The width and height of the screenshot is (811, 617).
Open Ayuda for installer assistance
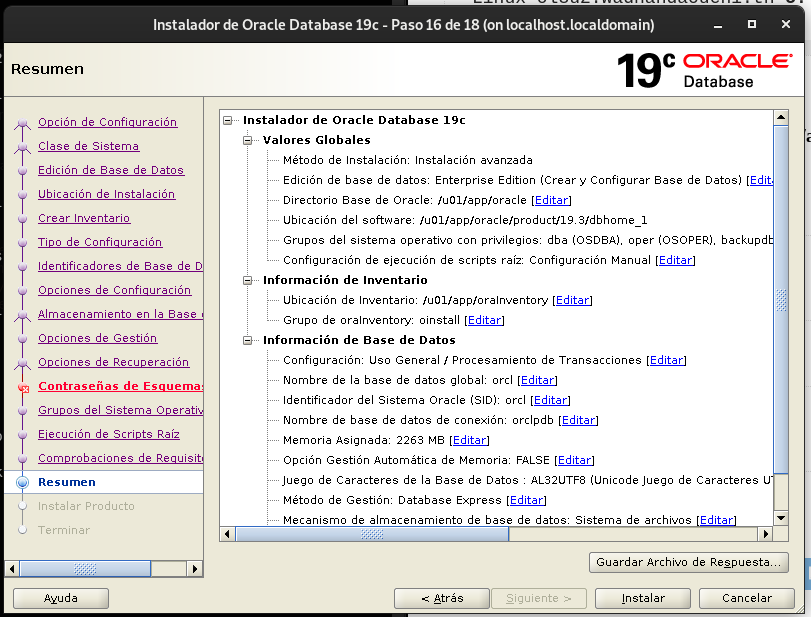point(60,598)
